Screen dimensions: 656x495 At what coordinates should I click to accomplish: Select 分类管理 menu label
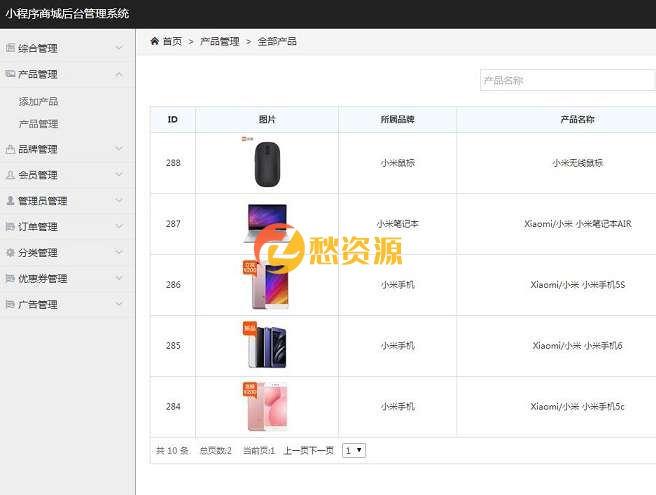tap(38, 253)
